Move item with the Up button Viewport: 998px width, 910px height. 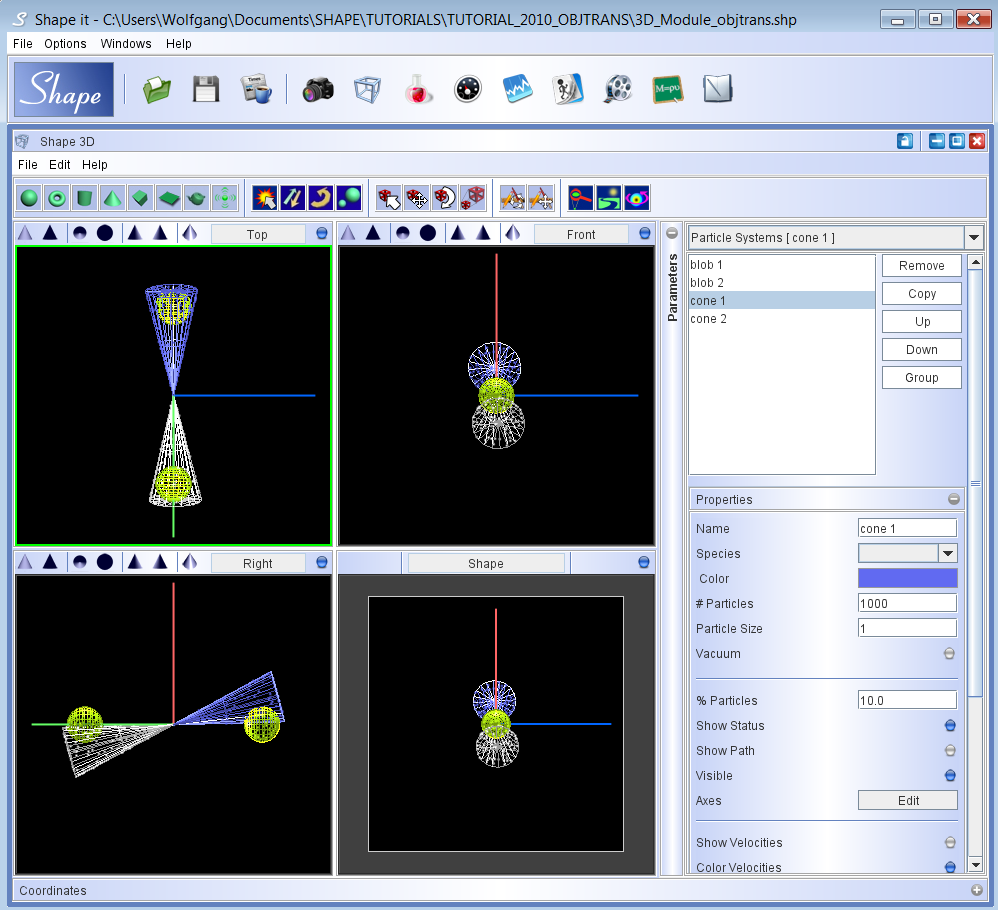922,322
